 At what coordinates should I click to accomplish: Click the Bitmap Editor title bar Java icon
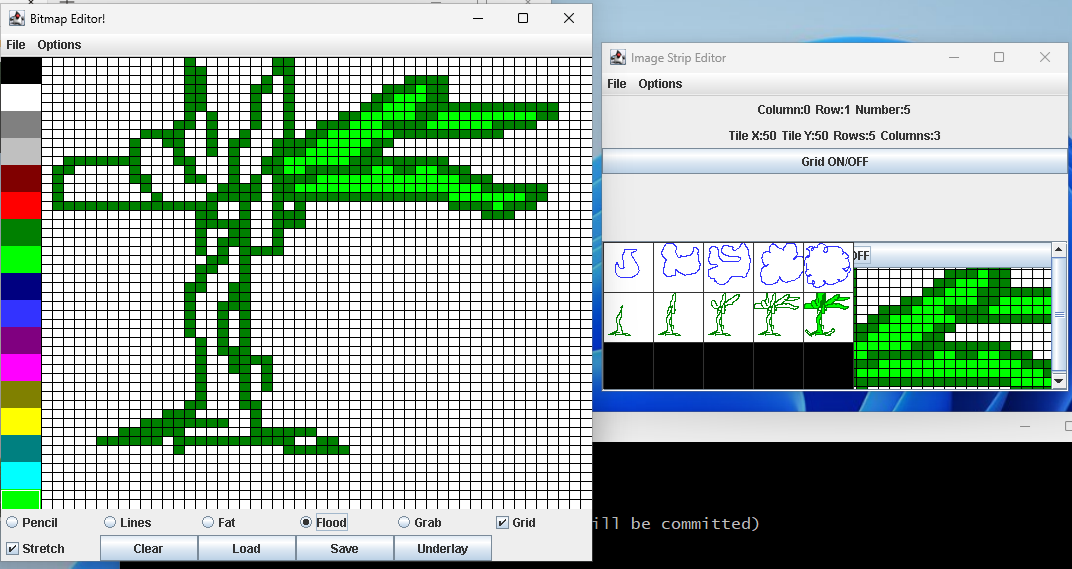(16, 18)
